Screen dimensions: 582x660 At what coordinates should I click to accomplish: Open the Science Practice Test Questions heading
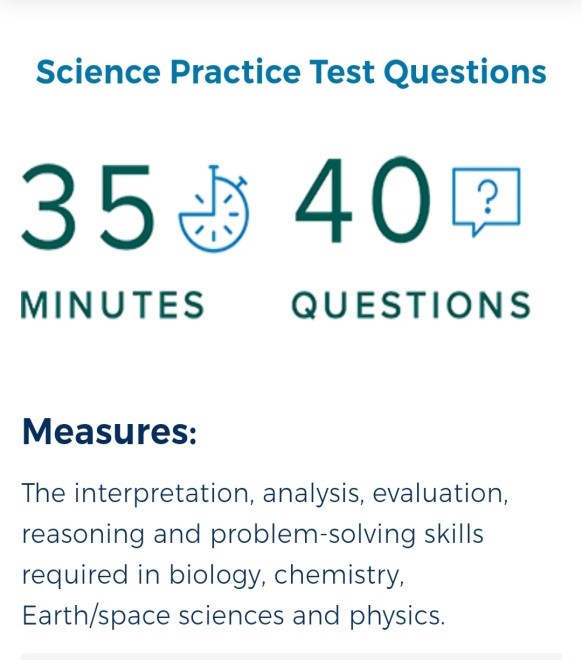291,72
